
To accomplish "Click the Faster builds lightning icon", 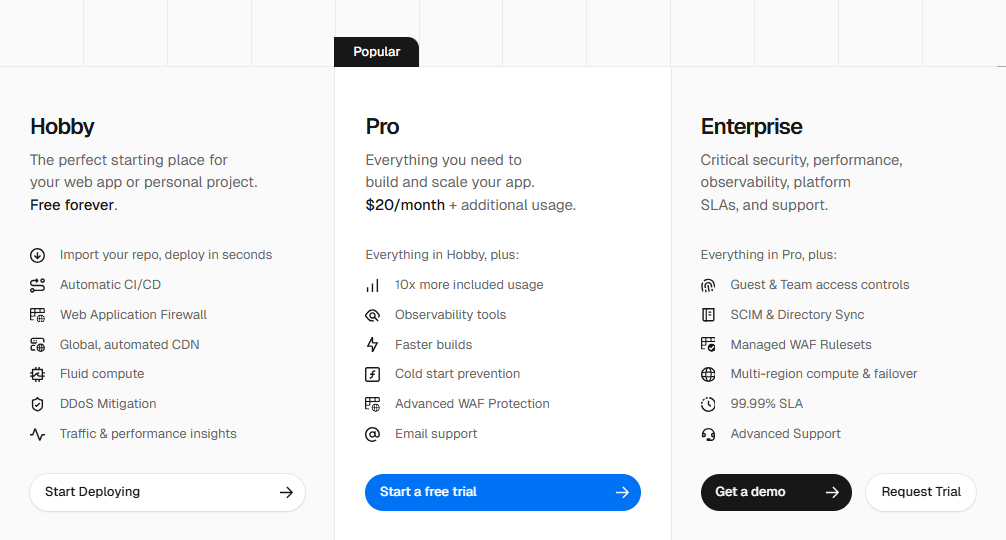I will pyautogui.click(x=373, y=345).
